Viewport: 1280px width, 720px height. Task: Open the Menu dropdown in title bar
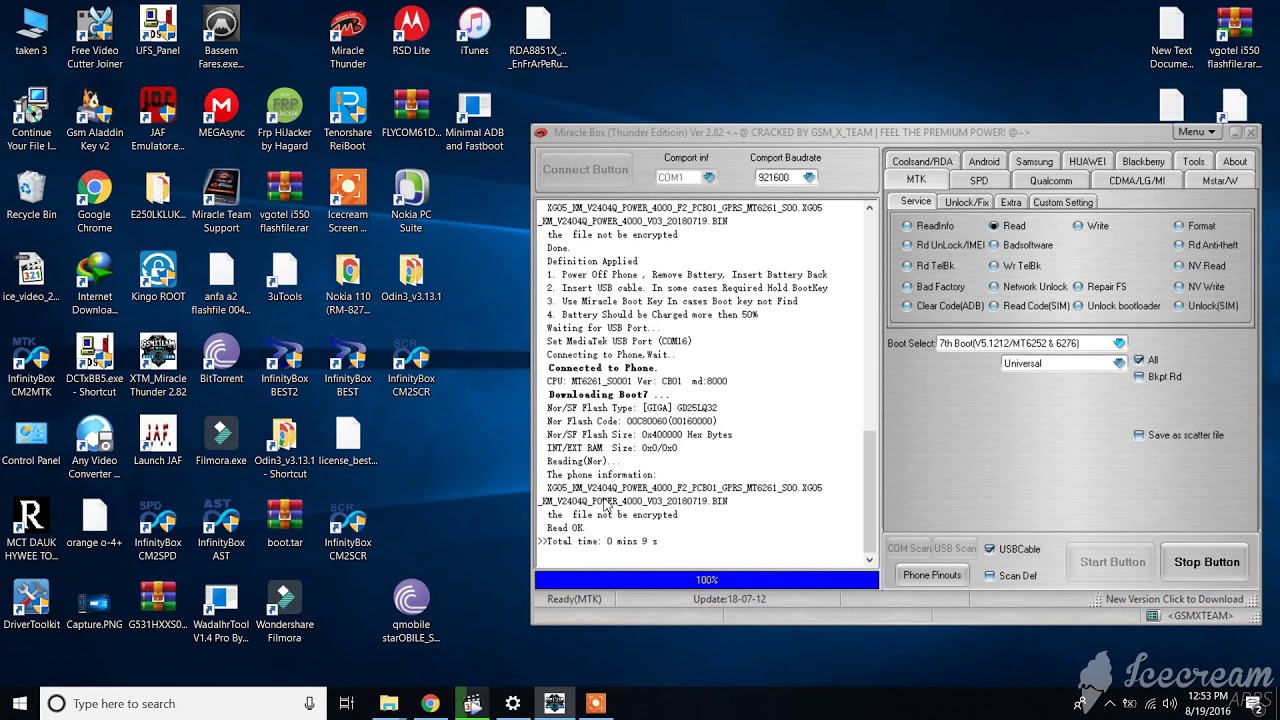pos(1196,132)
